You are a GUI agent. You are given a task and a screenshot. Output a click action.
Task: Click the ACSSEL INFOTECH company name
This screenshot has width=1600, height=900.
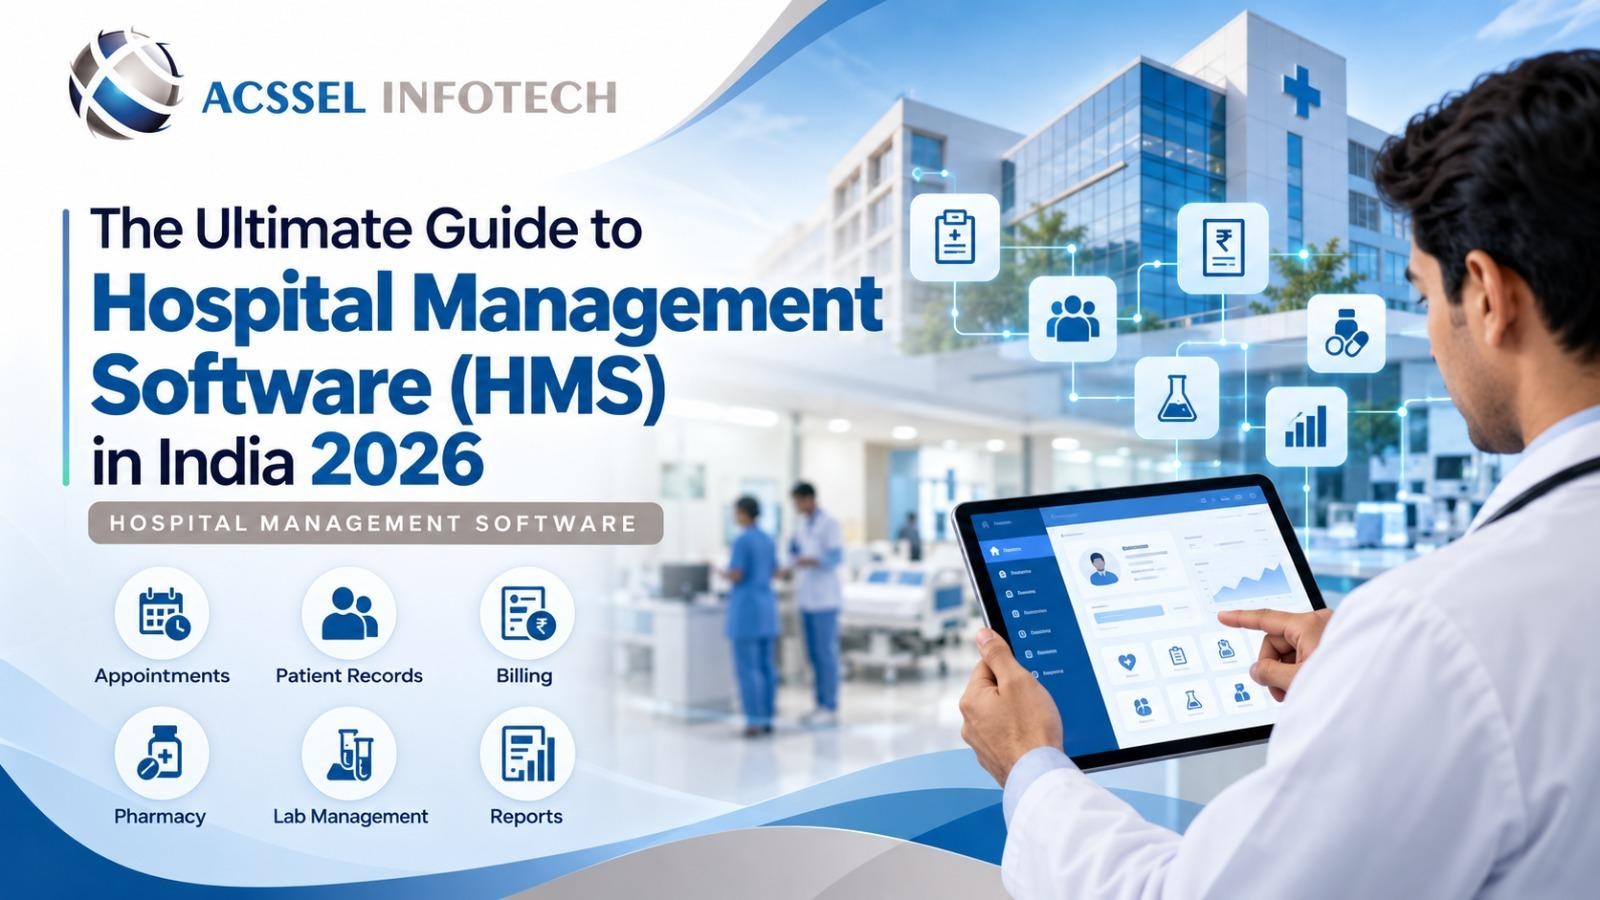click(408, 98)
